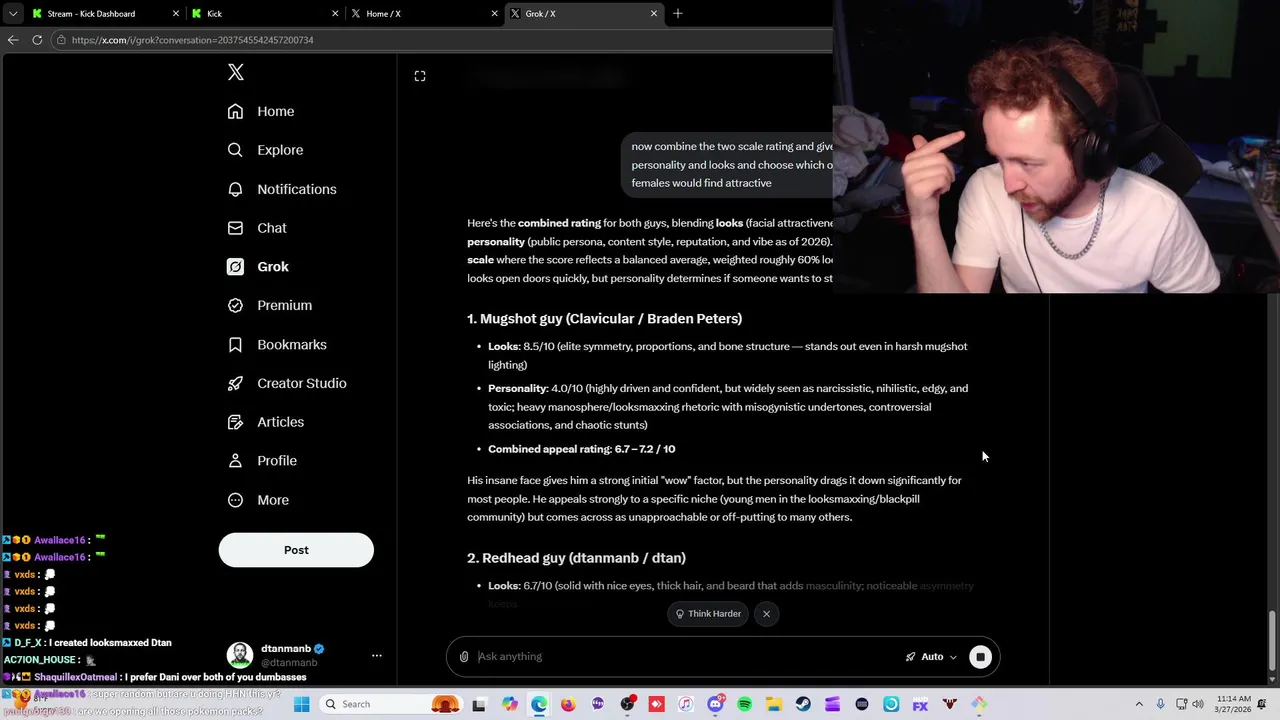Image resolution: width=1280 pixels, height=720 pixels.
Task: Expand the browser tab search dropdown
Action: pyautogui.click(x=13, y=13)
